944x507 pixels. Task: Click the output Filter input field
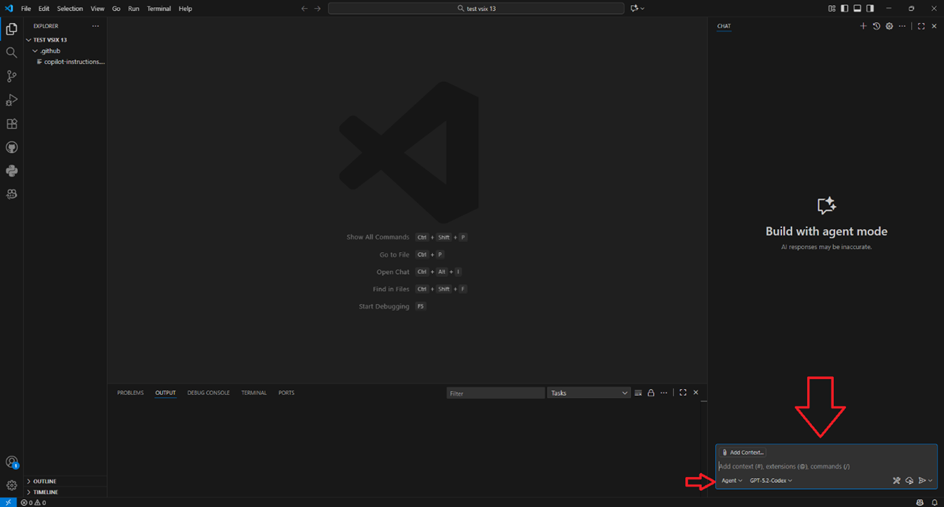[495, 393]
